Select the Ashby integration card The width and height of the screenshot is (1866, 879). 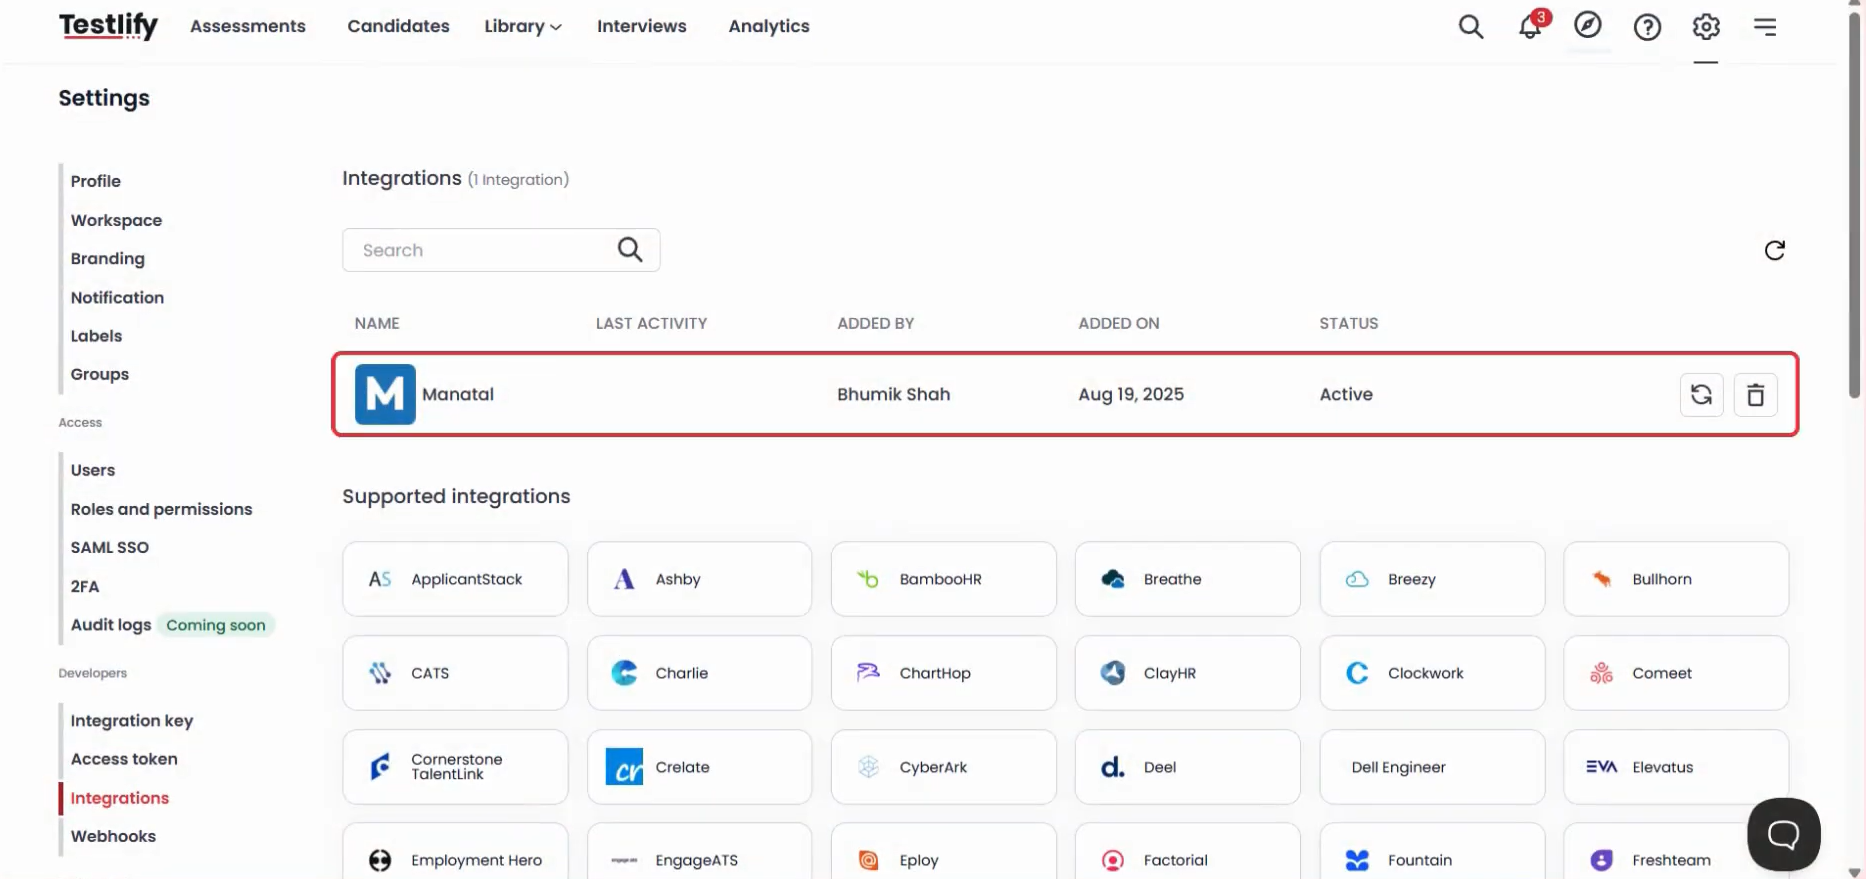click(699, 579)
